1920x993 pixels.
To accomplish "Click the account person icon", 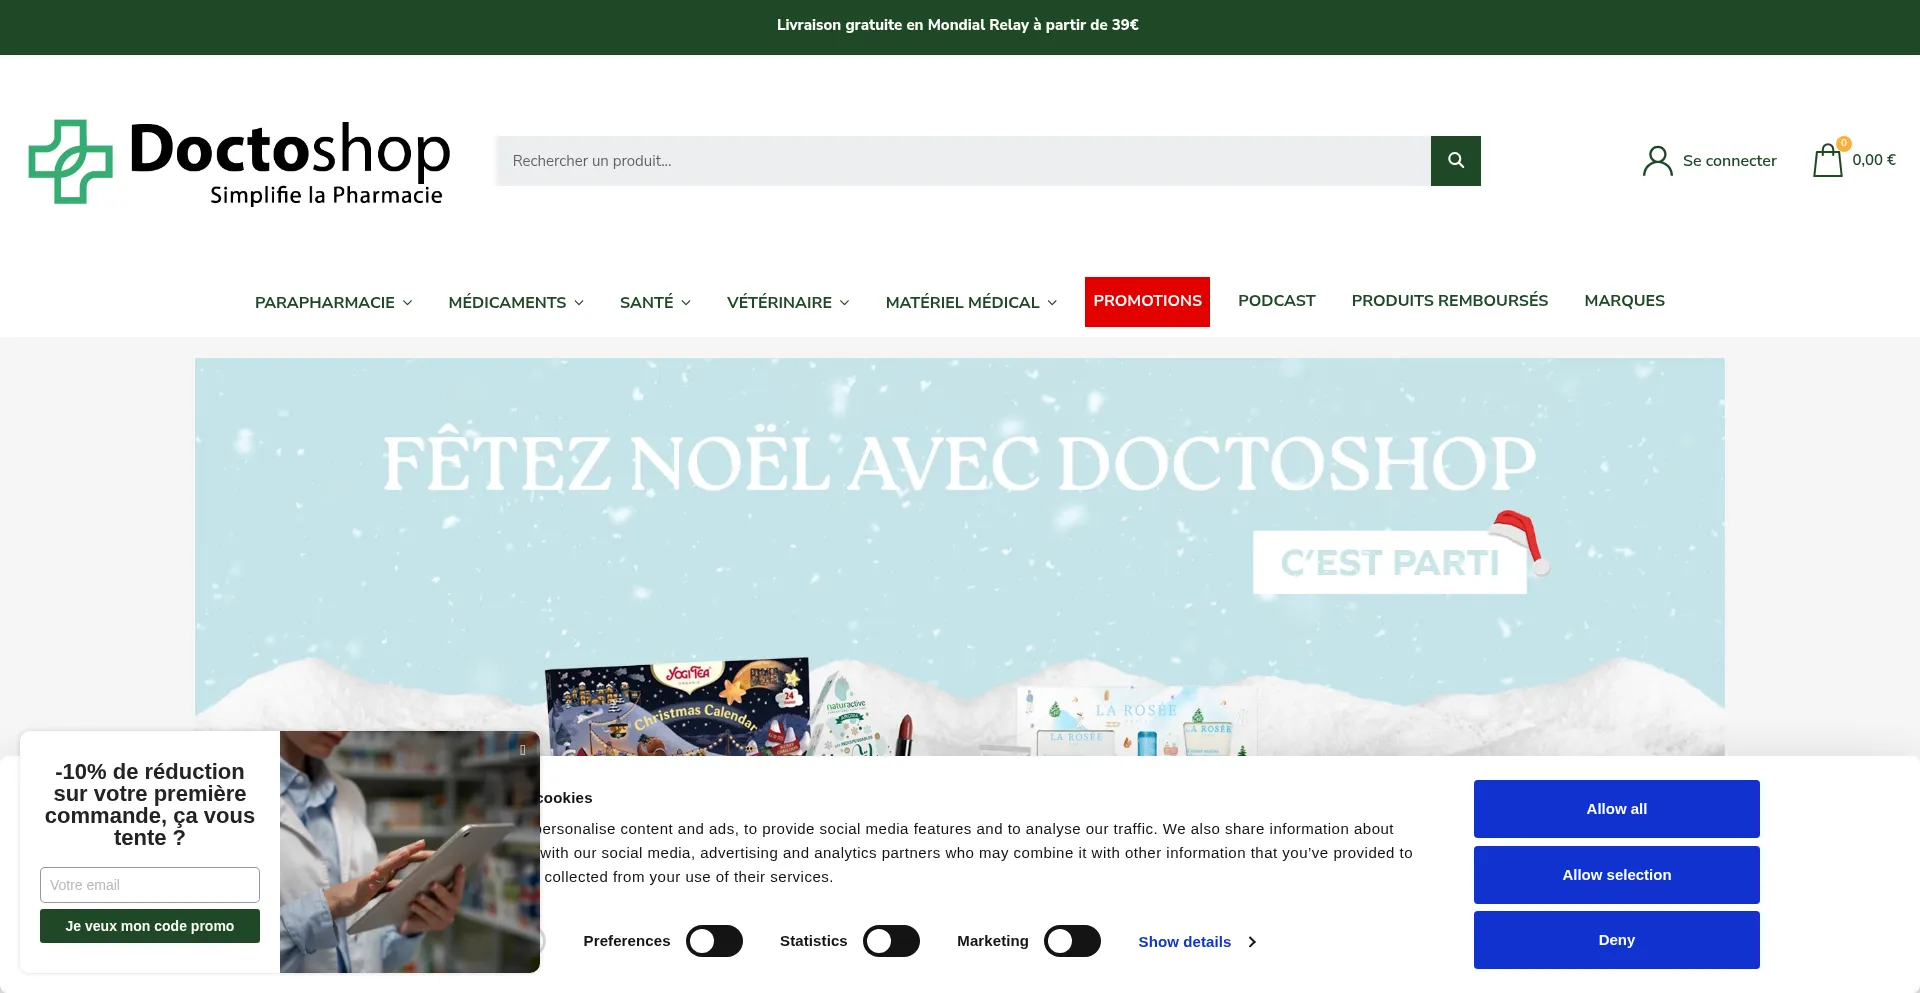I will [x=1657, y=160].
